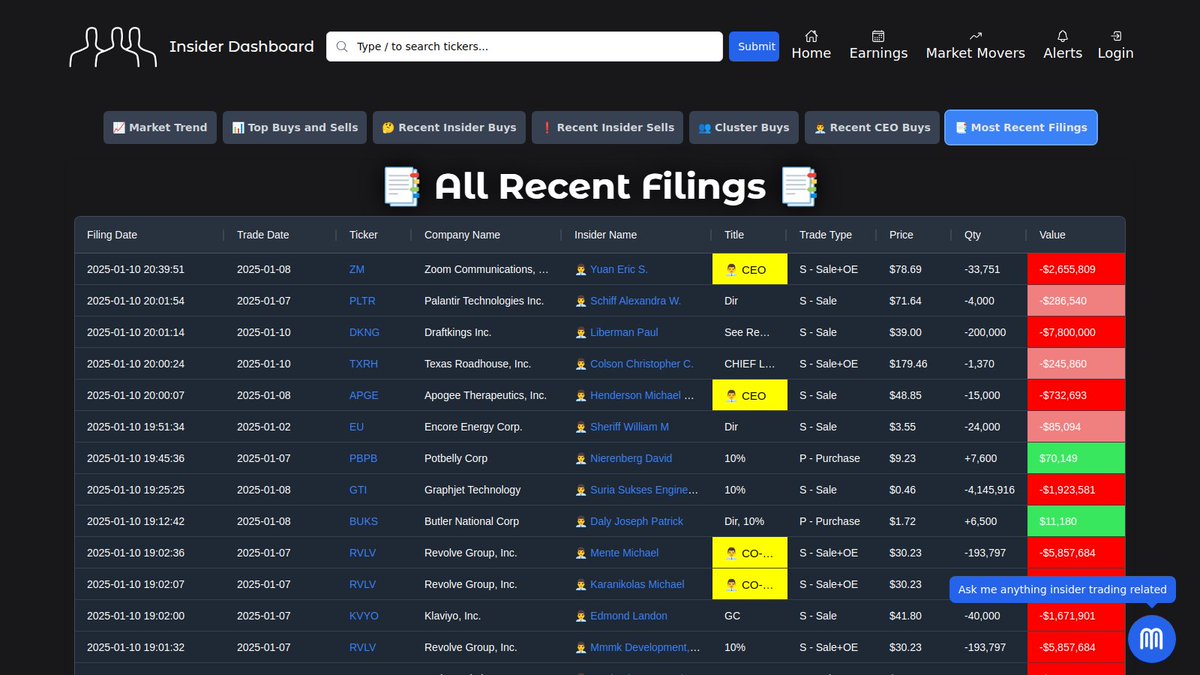Image resolution: width=1200 pixels, height=675 pixels.
Task: Click the yellow CEO badge in Zoom row
Action: (749, 270)
